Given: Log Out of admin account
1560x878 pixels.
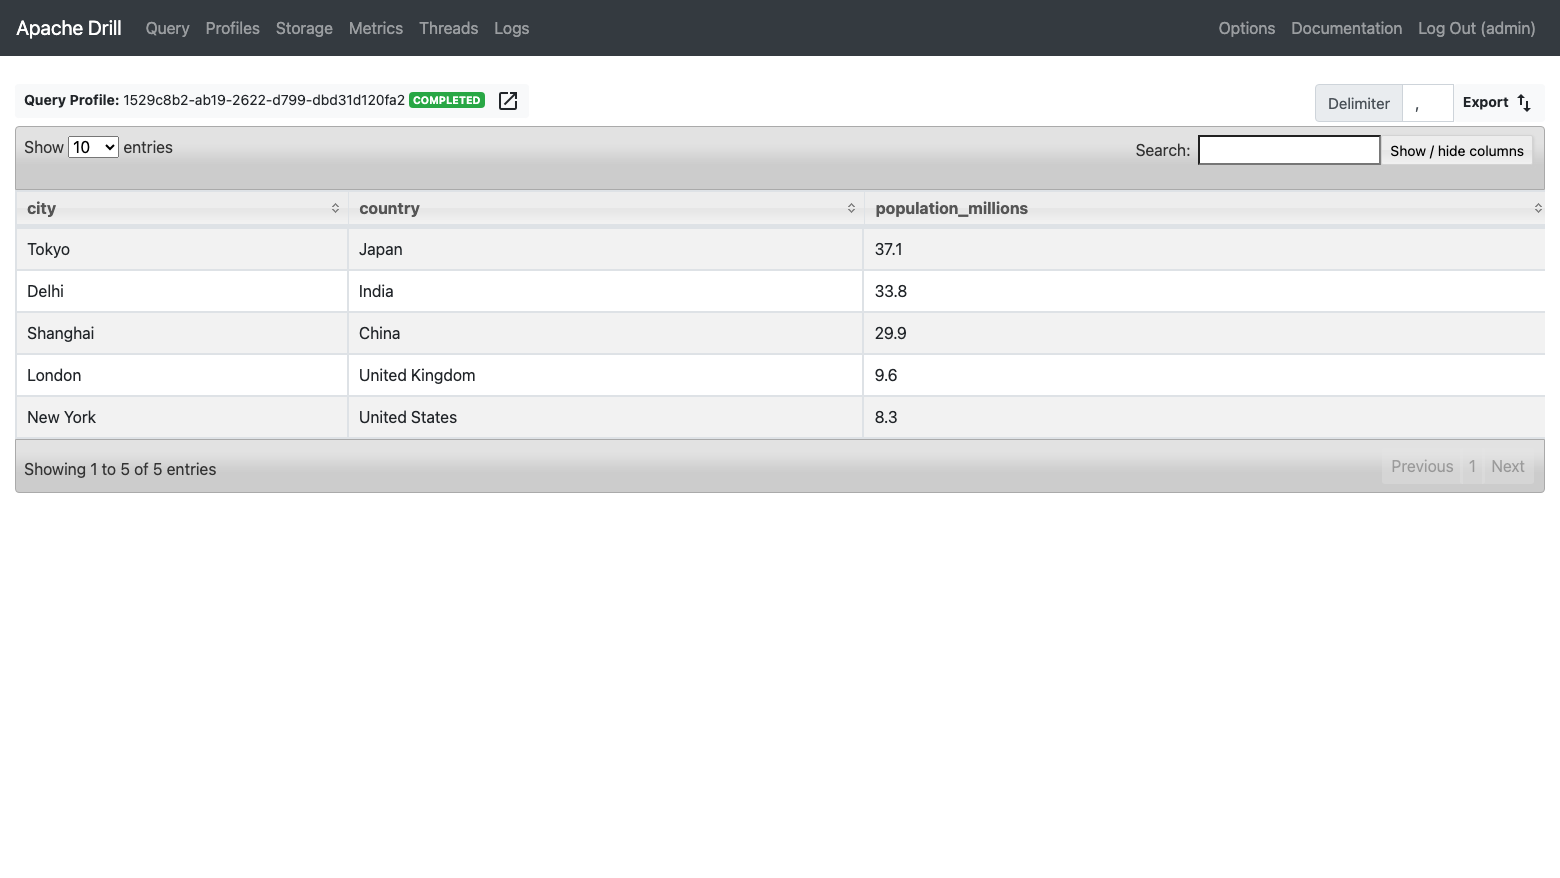Looking at the screenshot, I should tap(1477, 28).
